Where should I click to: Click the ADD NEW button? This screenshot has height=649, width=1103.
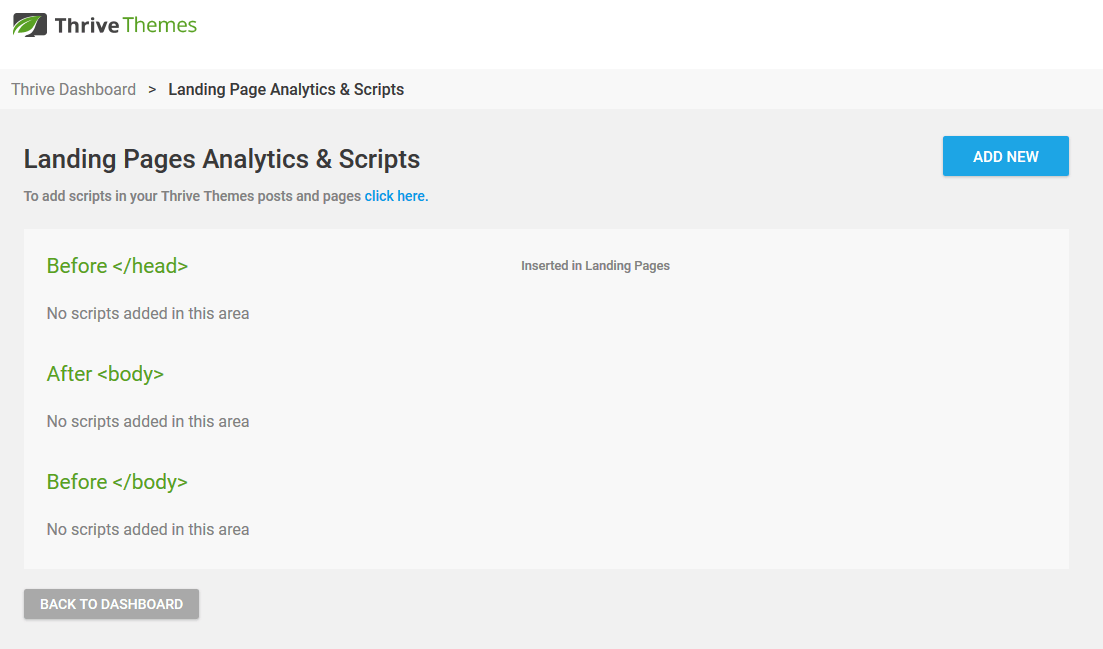tap(1005, 156)
